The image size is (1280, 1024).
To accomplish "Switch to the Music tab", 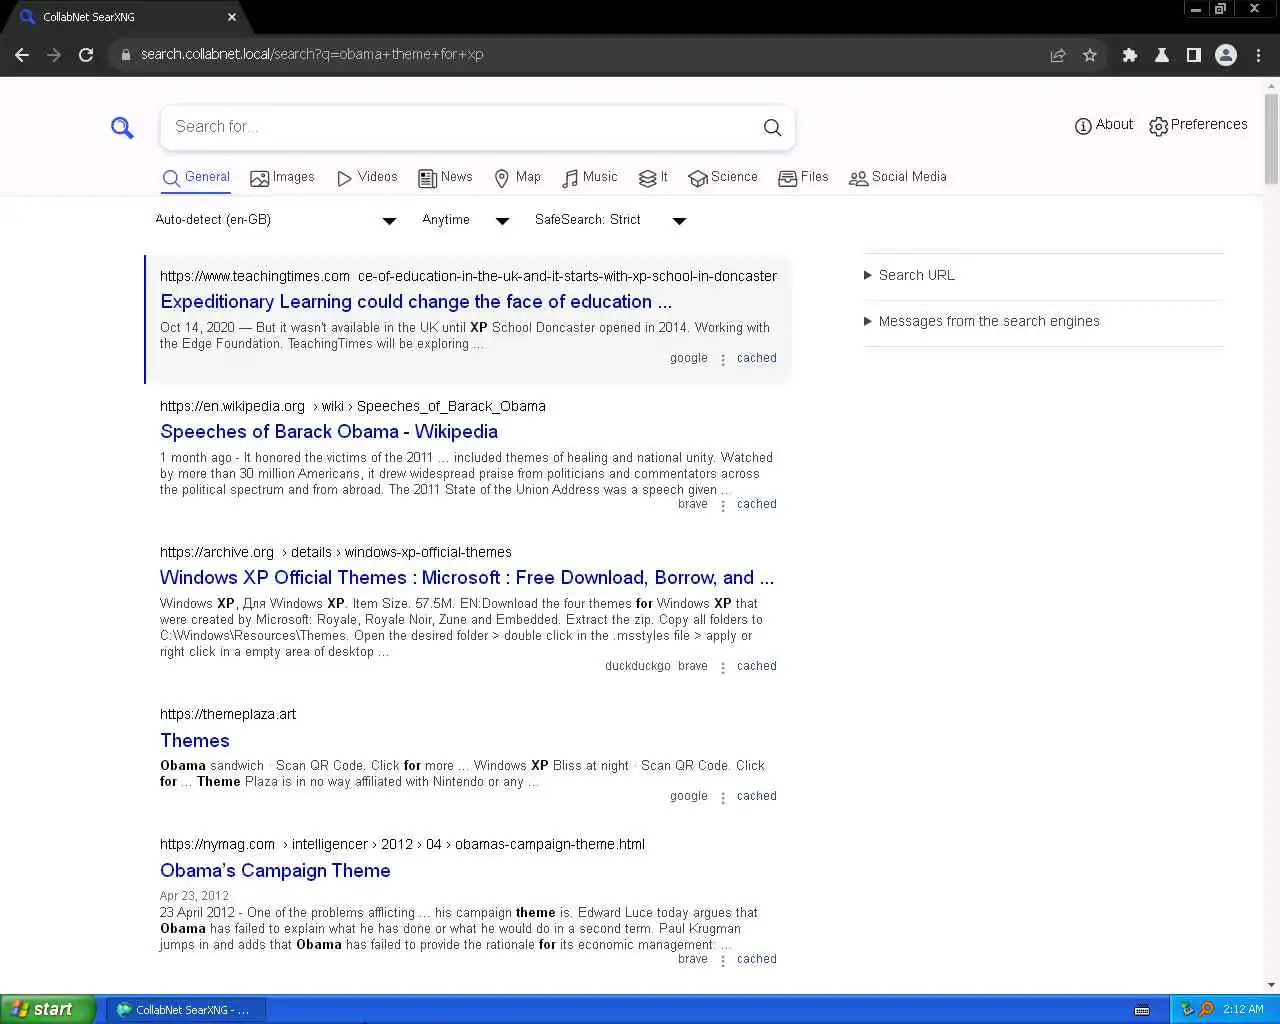I will click(589, 177).
